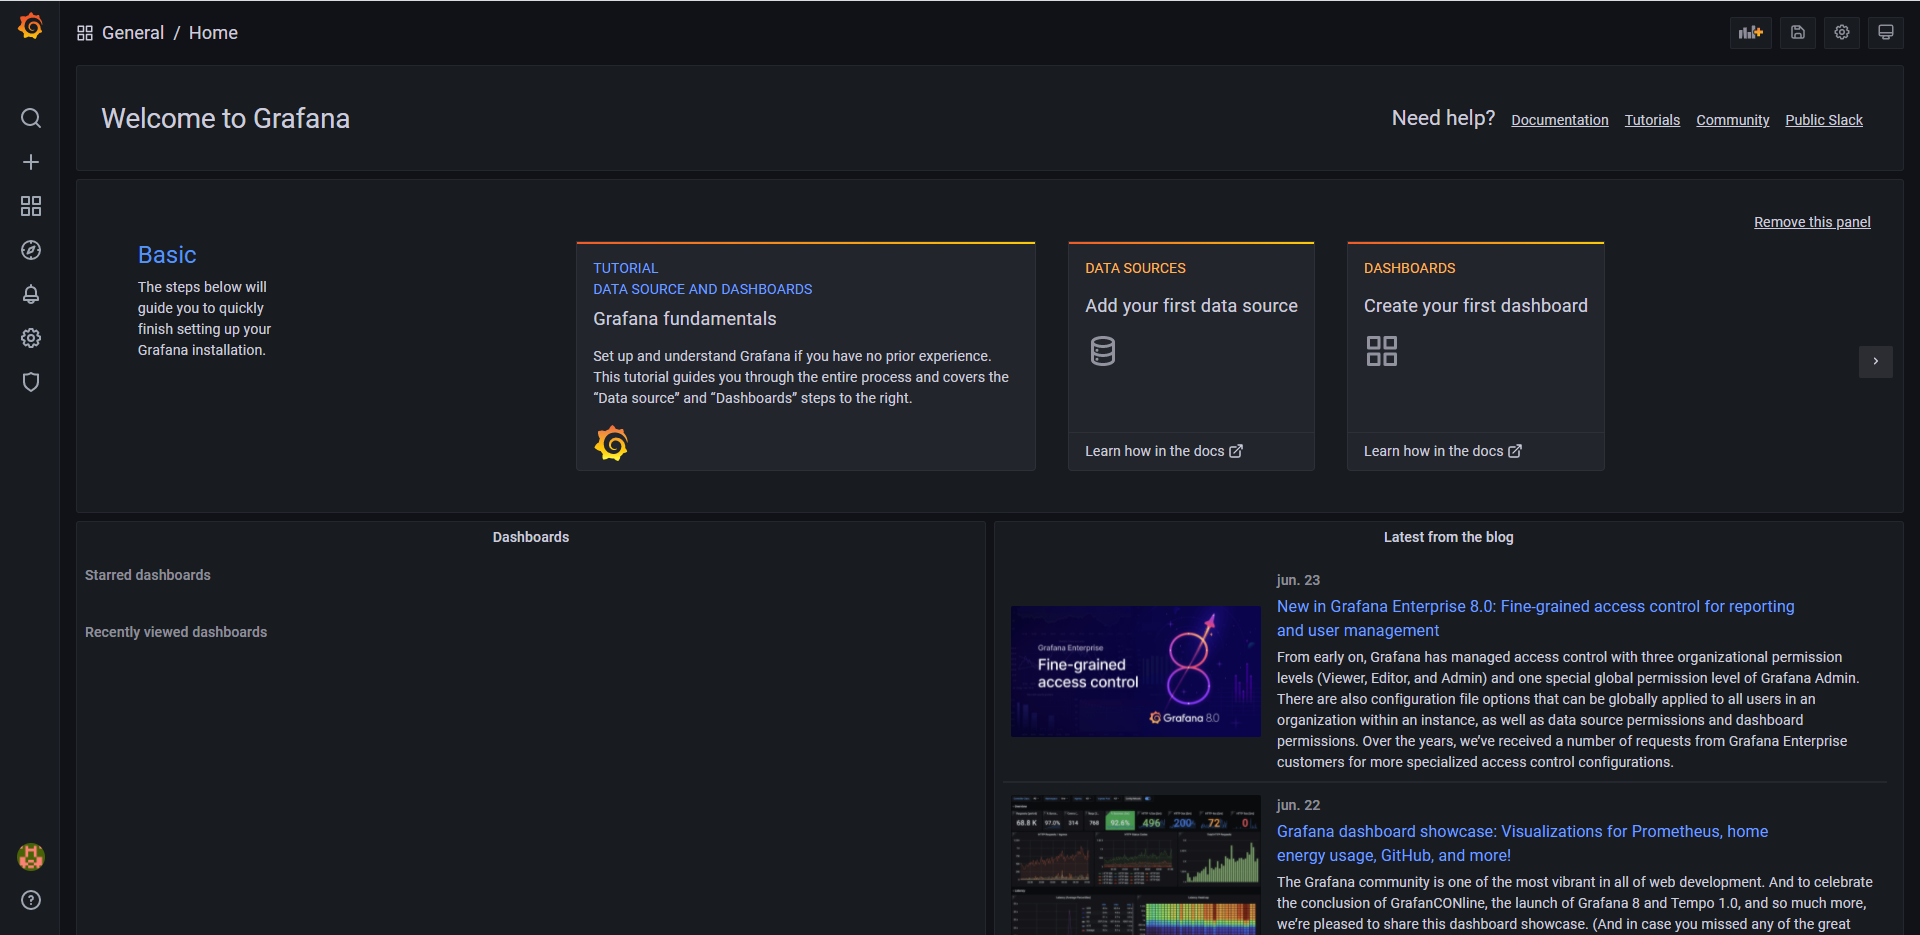Click Create your first dashboard
The height and width of the screenshot is (935, 1920).
(1476, 306)
